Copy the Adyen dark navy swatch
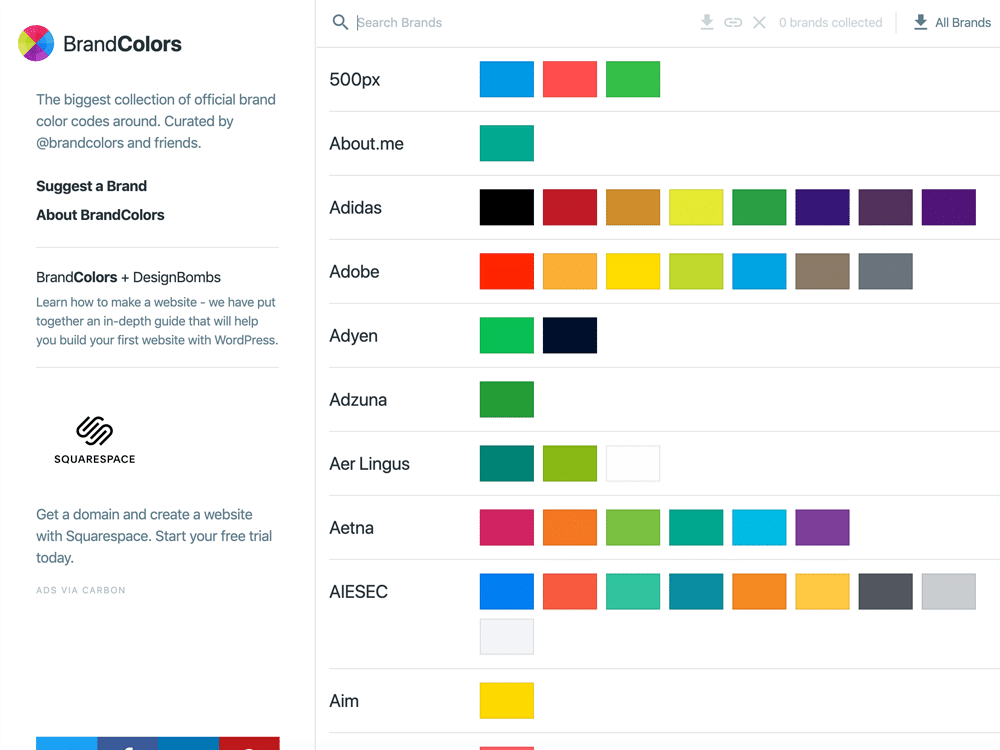Viewport: 1000px width, 750px height. [x=570, y=335]
